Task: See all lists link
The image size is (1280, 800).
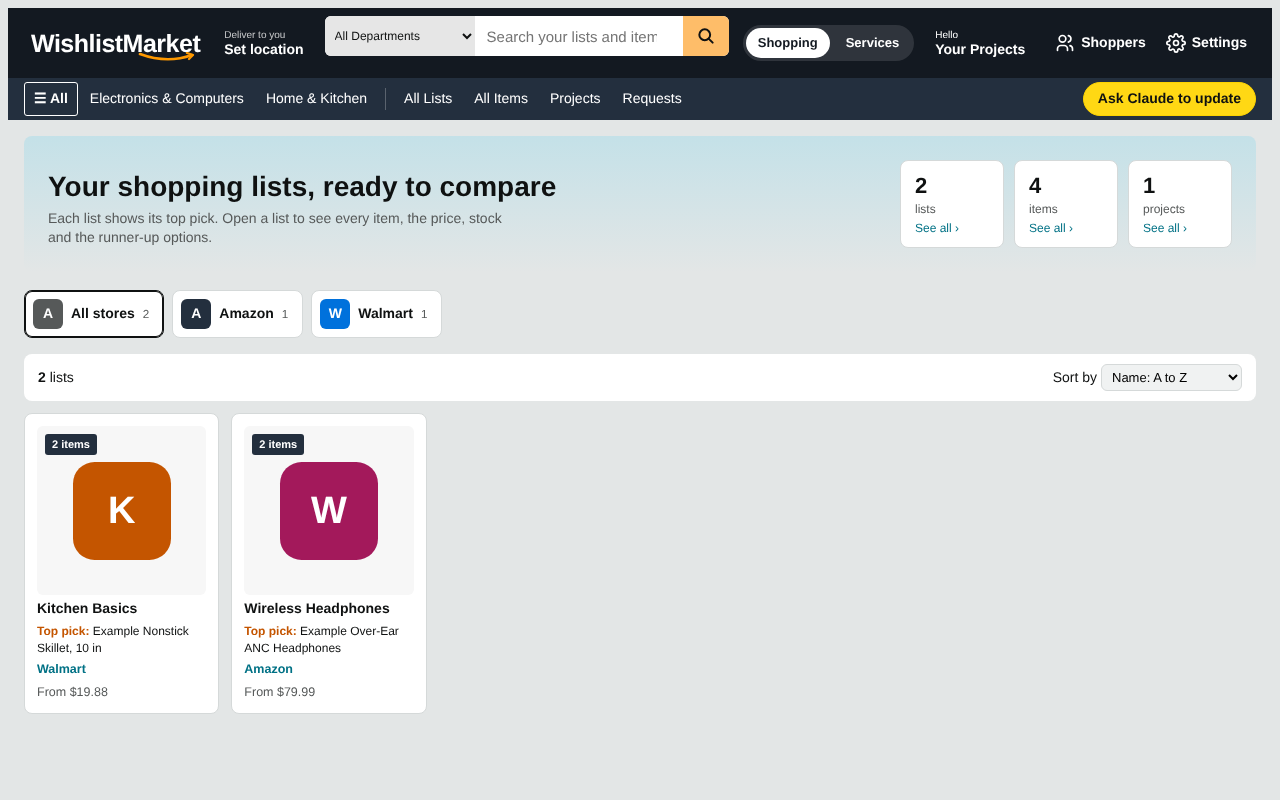Action: pos(937,228)
